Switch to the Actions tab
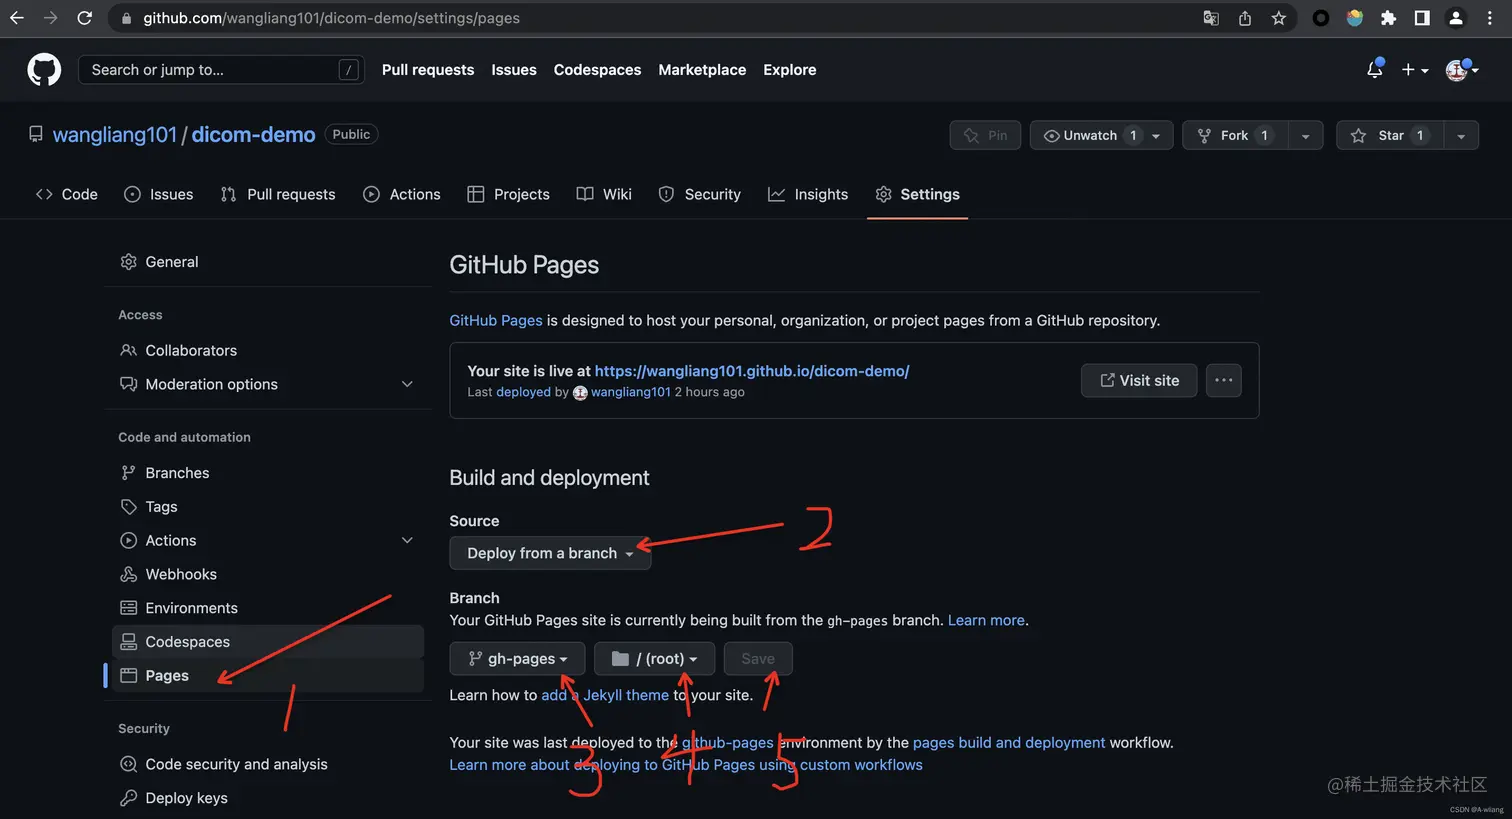The width and height of the screenshot is (1512, 819). point(401,194)
